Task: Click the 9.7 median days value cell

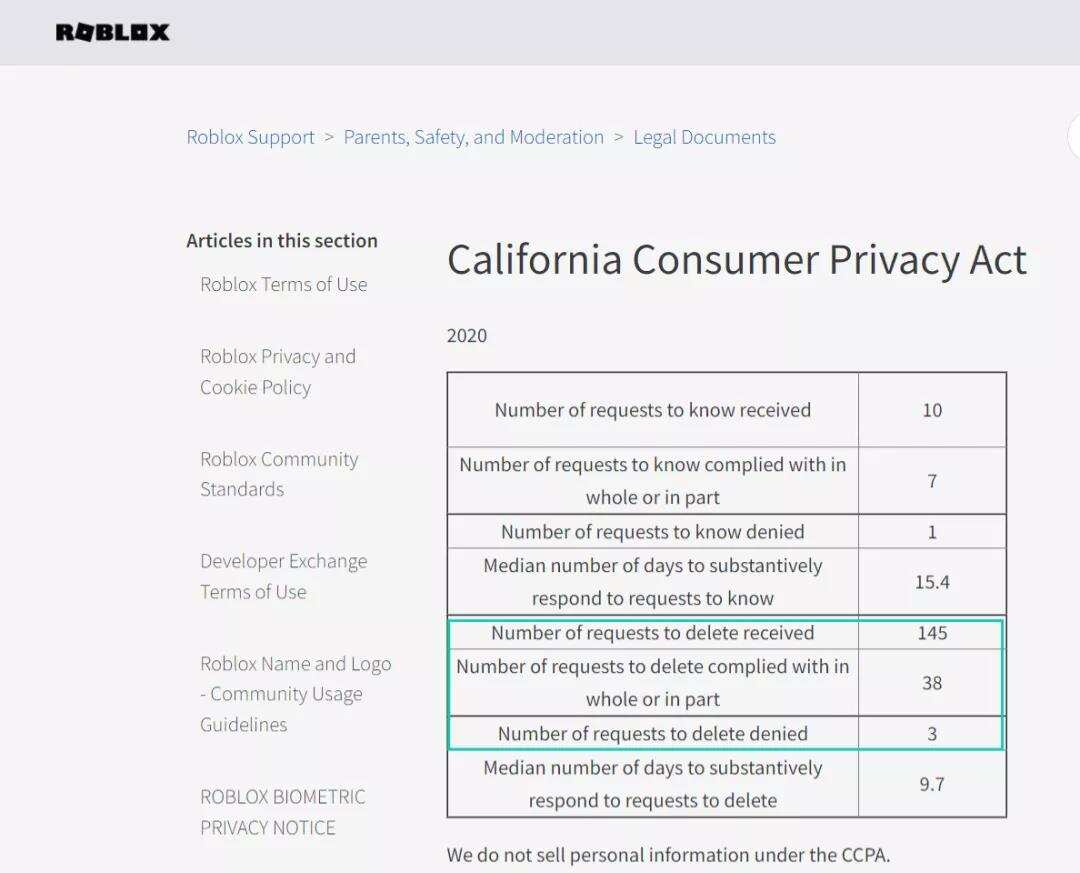Action: tap(932, 784)
